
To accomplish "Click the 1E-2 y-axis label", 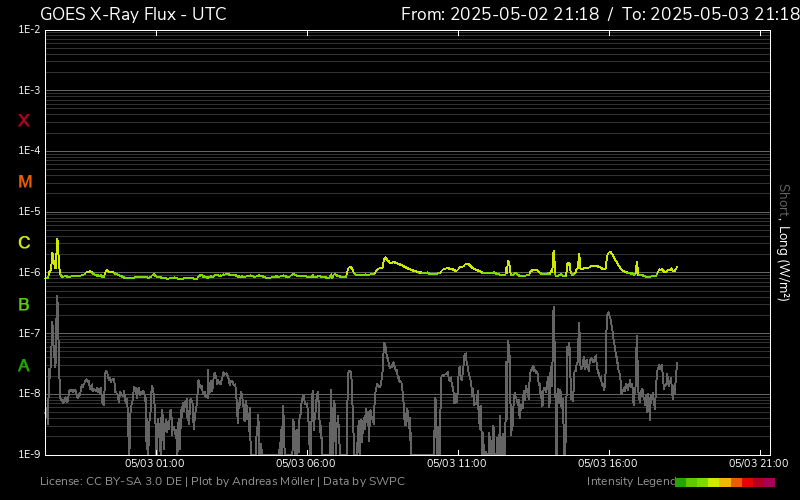I will [29, 30].
